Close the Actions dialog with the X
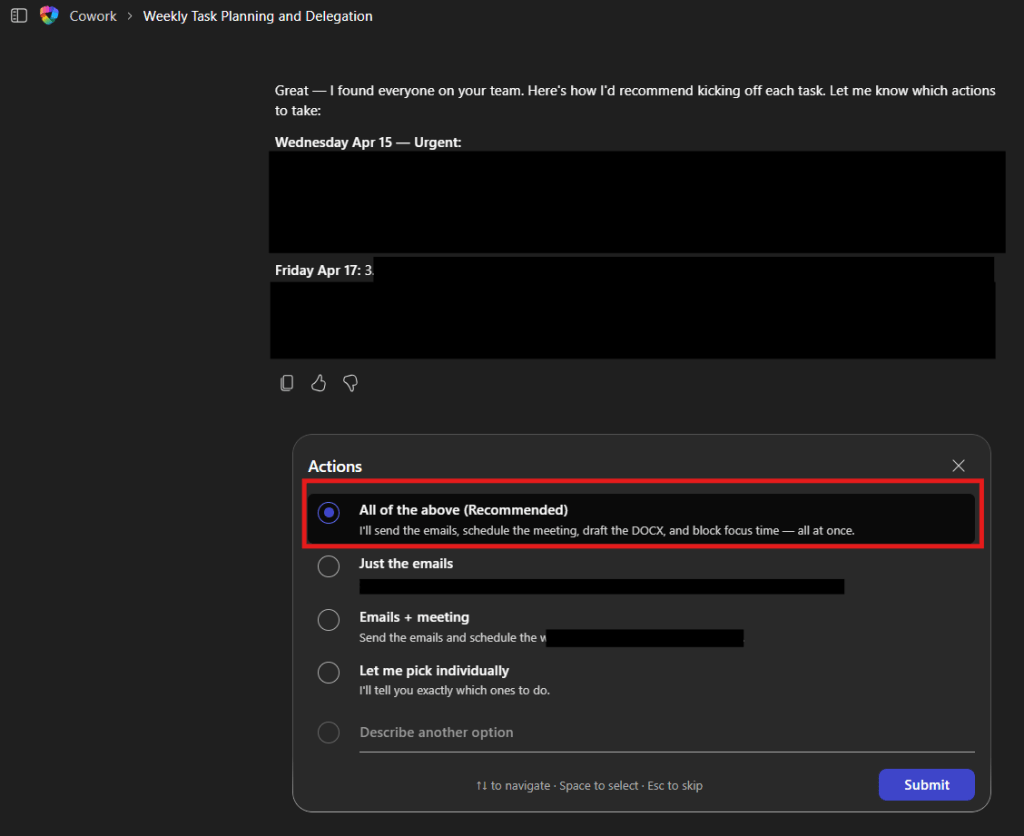Viewport: 1024px width, 836px height. (958, 466)
